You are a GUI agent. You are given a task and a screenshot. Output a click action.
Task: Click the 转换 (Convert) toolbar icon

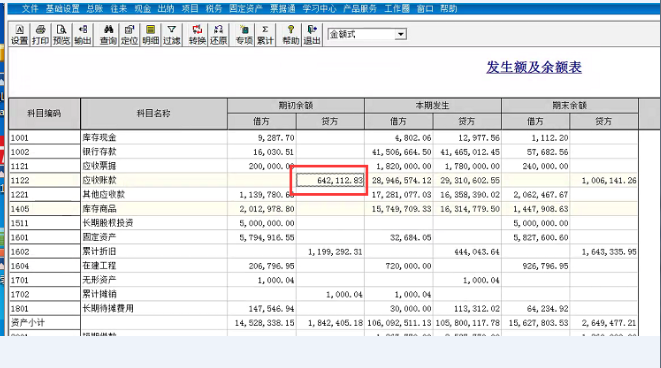[197, 35]
